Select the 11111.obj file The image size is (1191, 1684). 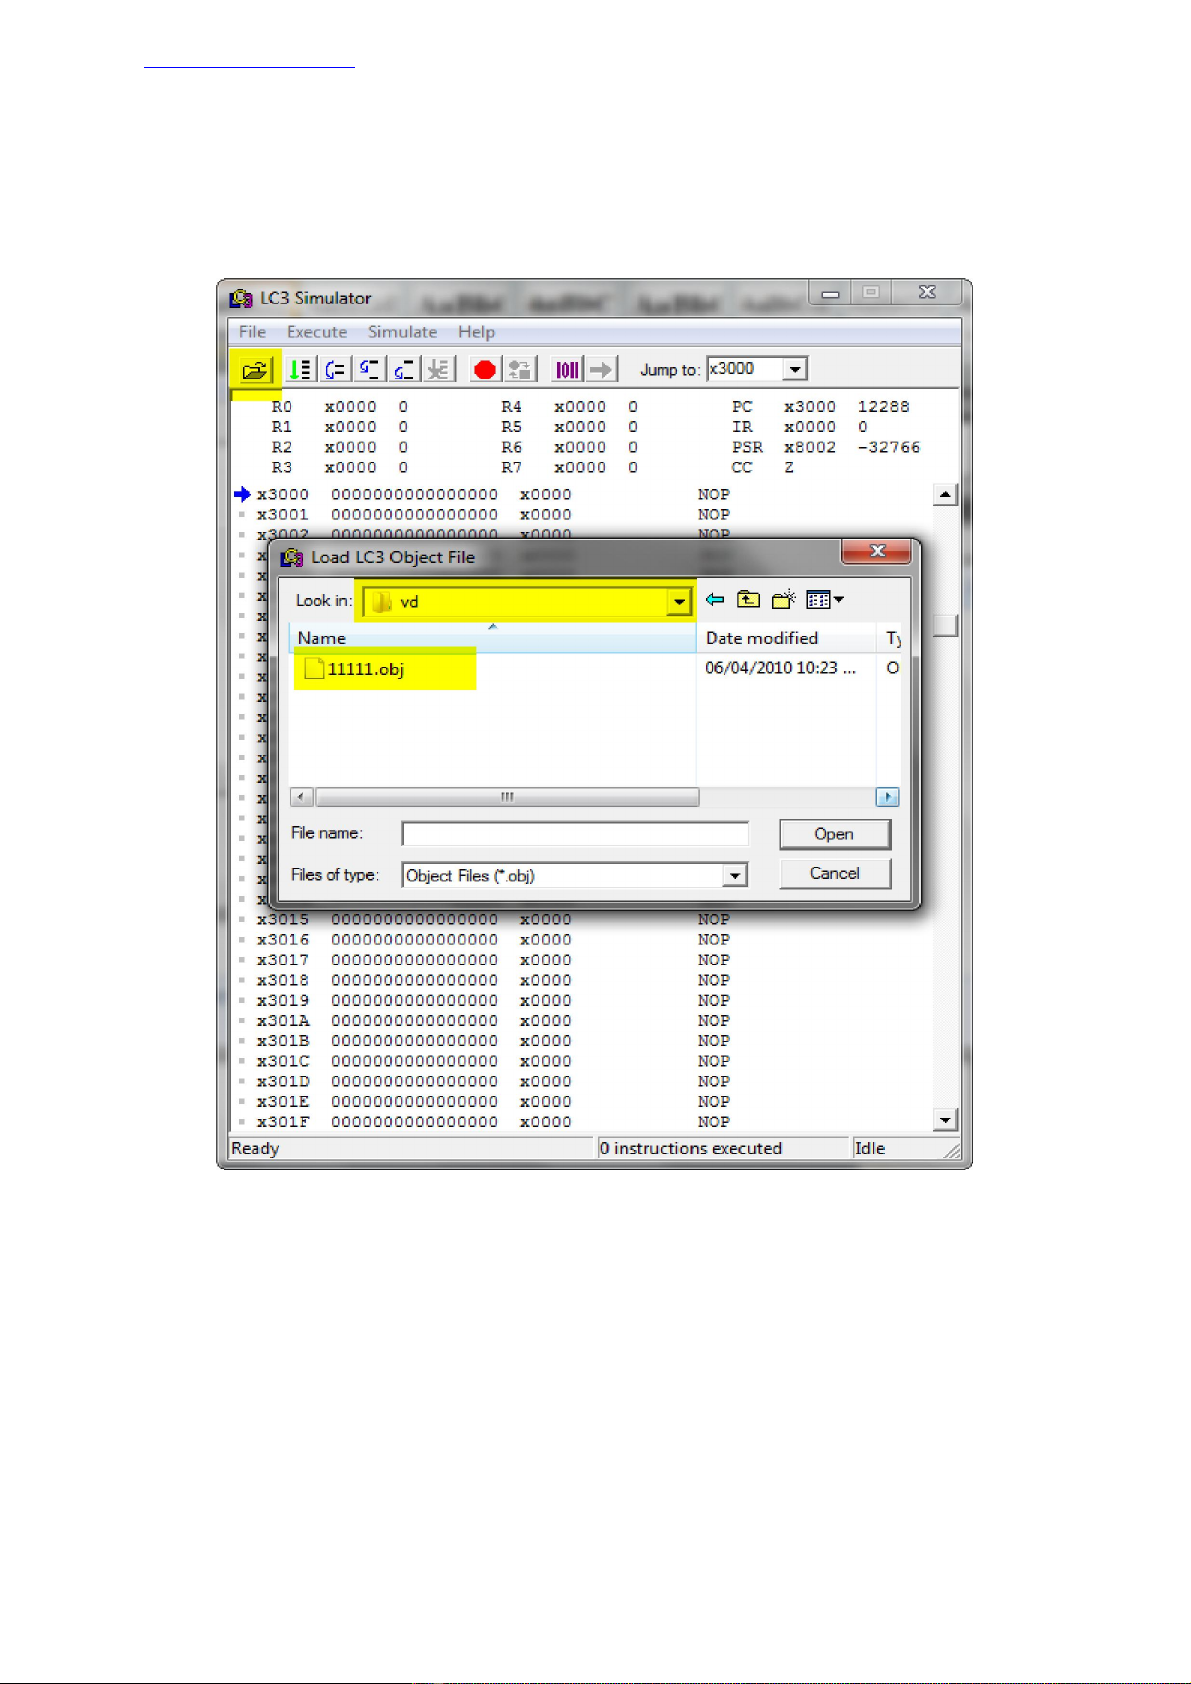tap(365, 669)
